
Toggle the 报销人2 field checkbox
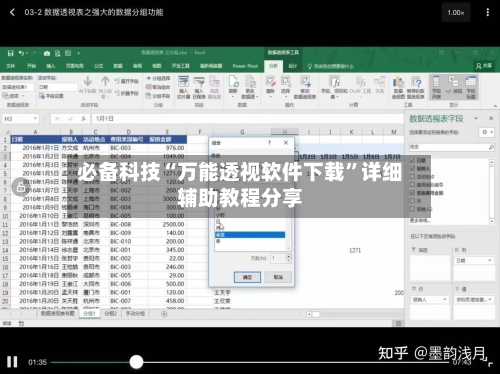412,209
